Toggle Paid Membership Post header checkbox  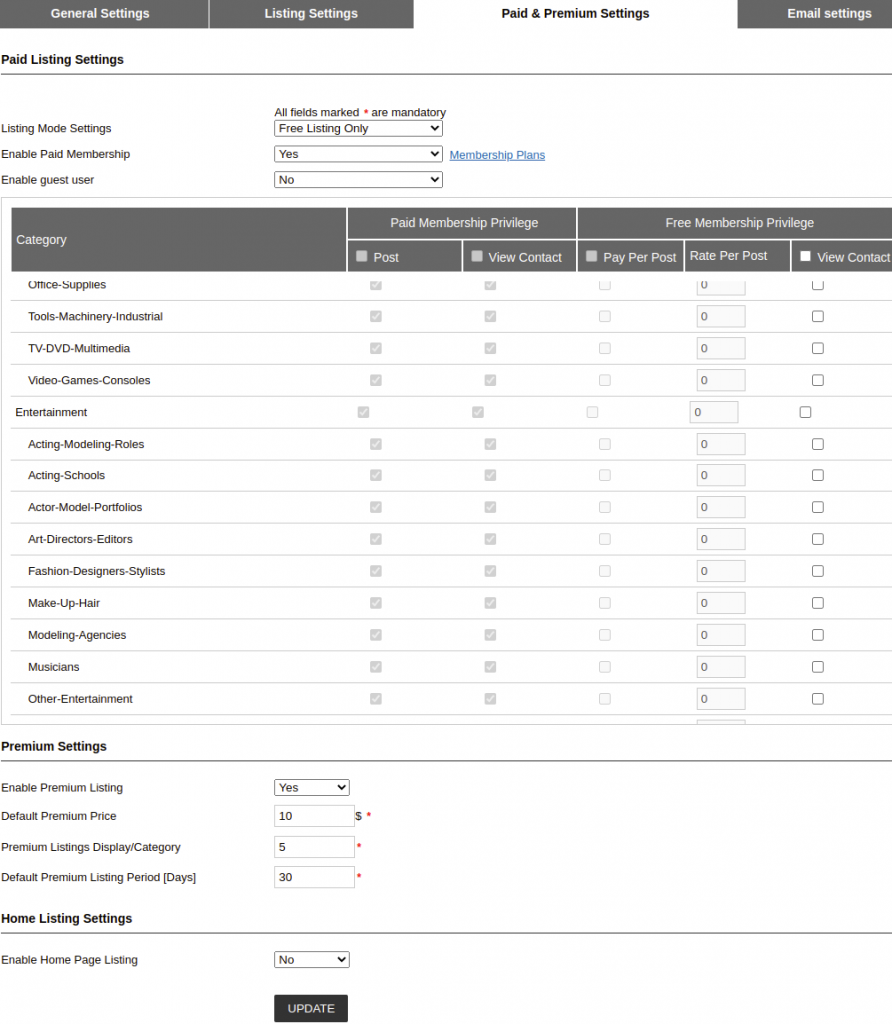[x=362, y=256]
